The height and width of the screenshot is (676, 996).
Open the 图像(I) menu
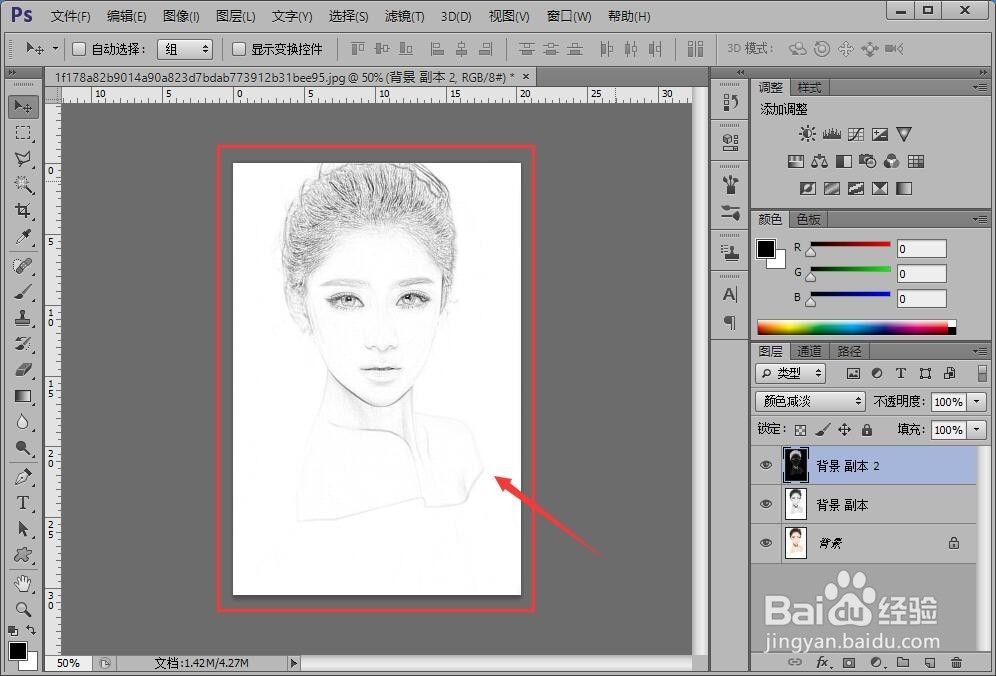click(x=181, y=16)
